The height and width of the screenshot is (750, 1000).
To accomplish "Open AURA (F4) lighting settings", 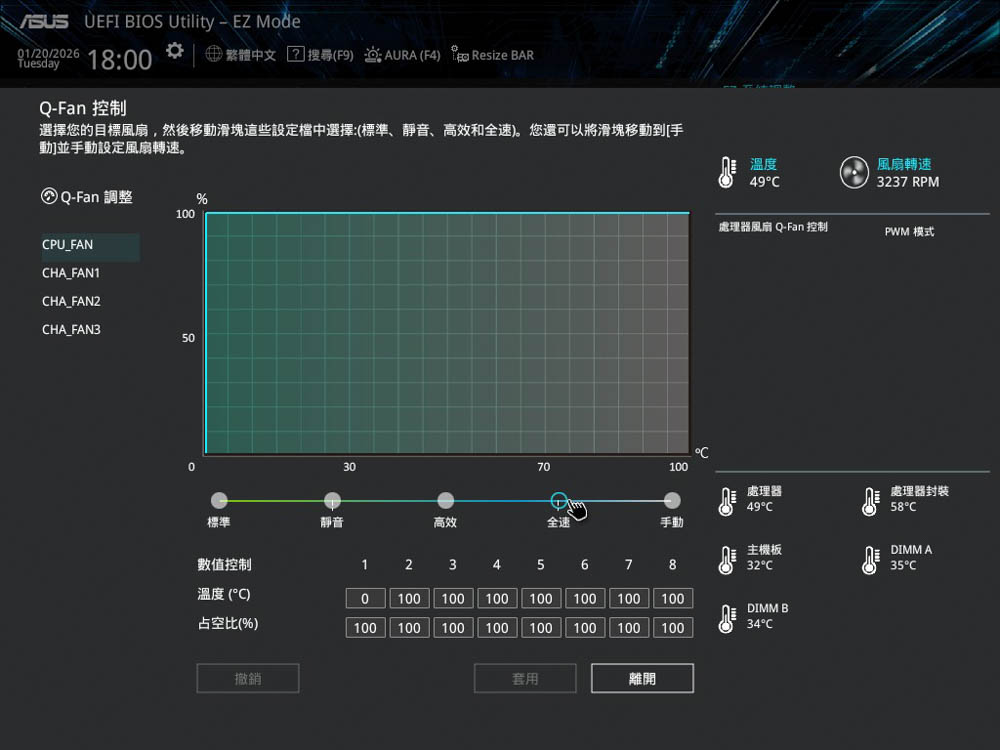I will (402, 55).
